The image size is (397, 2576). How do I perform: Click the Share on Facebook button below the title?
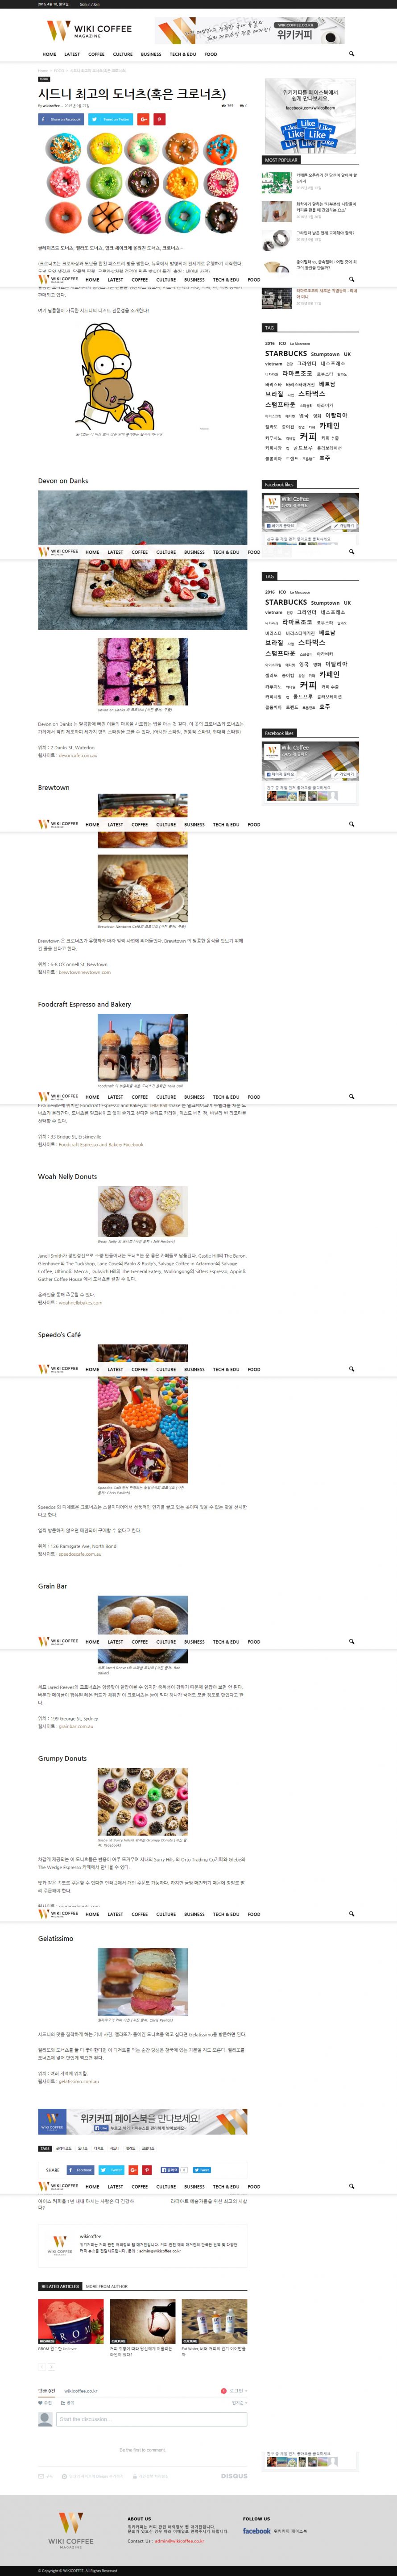[61, 119]
